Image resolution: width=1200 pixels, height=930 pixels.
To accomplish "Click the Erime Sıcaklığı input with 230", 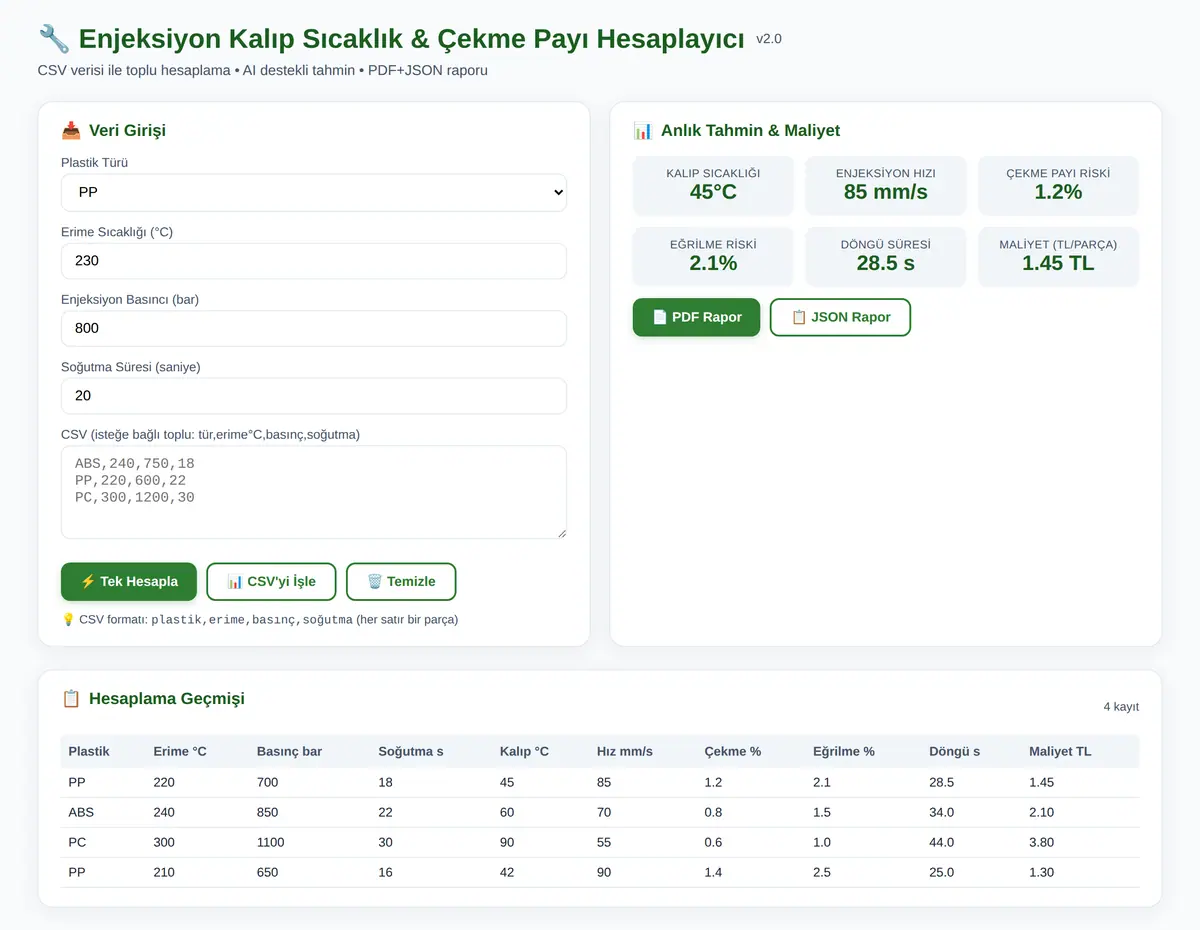I will (313, 261).
